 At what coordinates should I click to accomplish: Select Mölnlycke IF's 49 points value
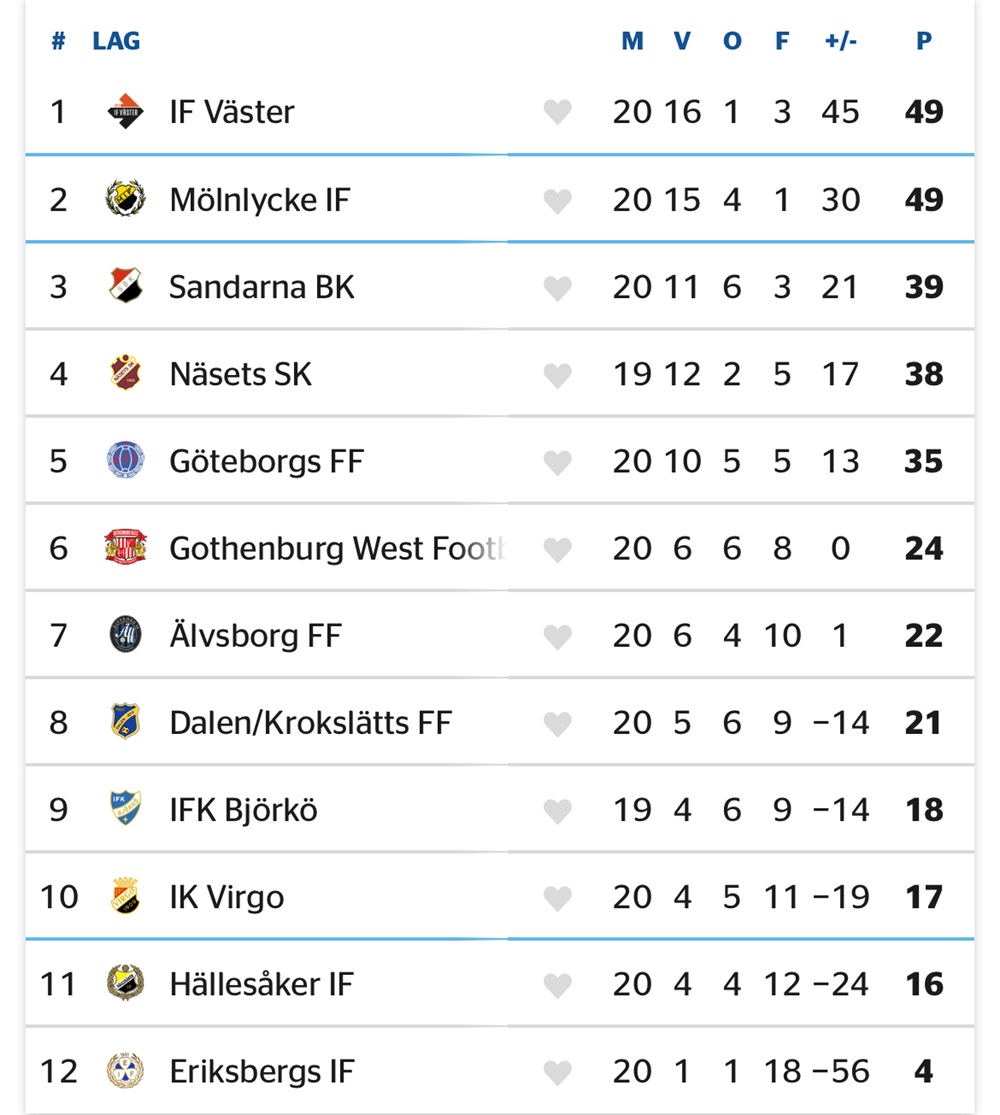[x=923, y=199]
